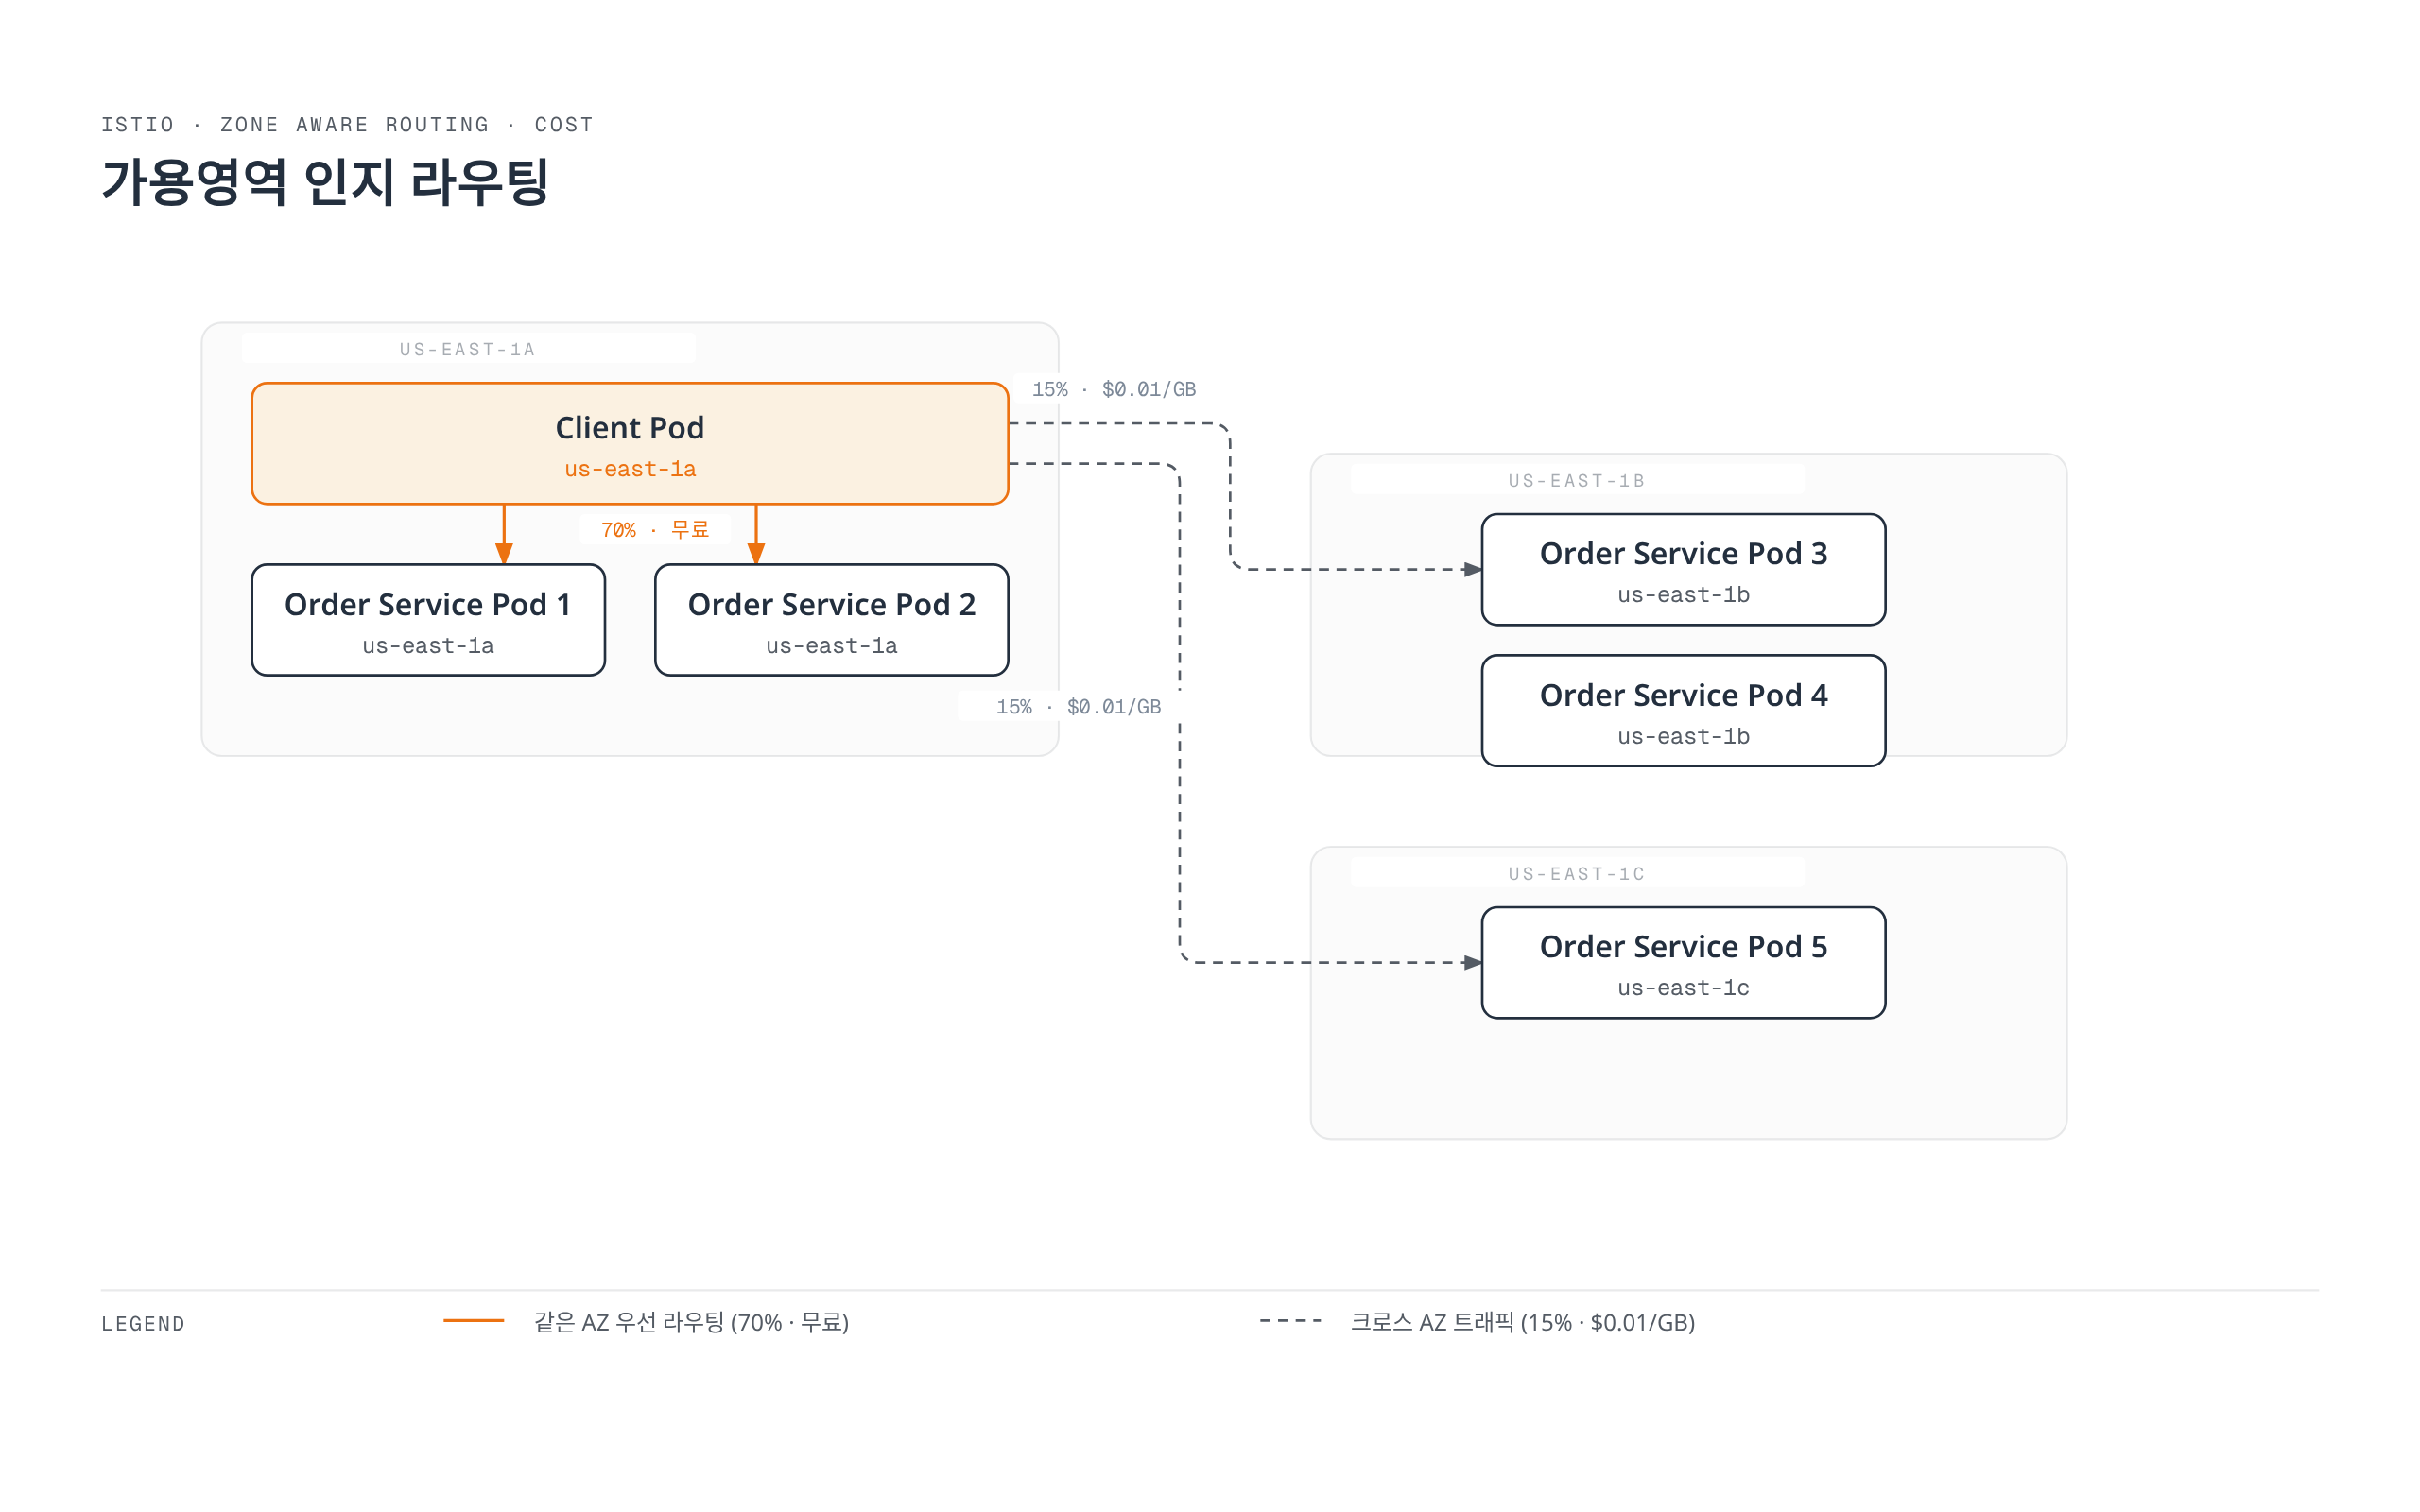Click the 'us-east-1a' text under Client Pod
Viewport: 2420px width, 1512px height.
tap(630, 469)
